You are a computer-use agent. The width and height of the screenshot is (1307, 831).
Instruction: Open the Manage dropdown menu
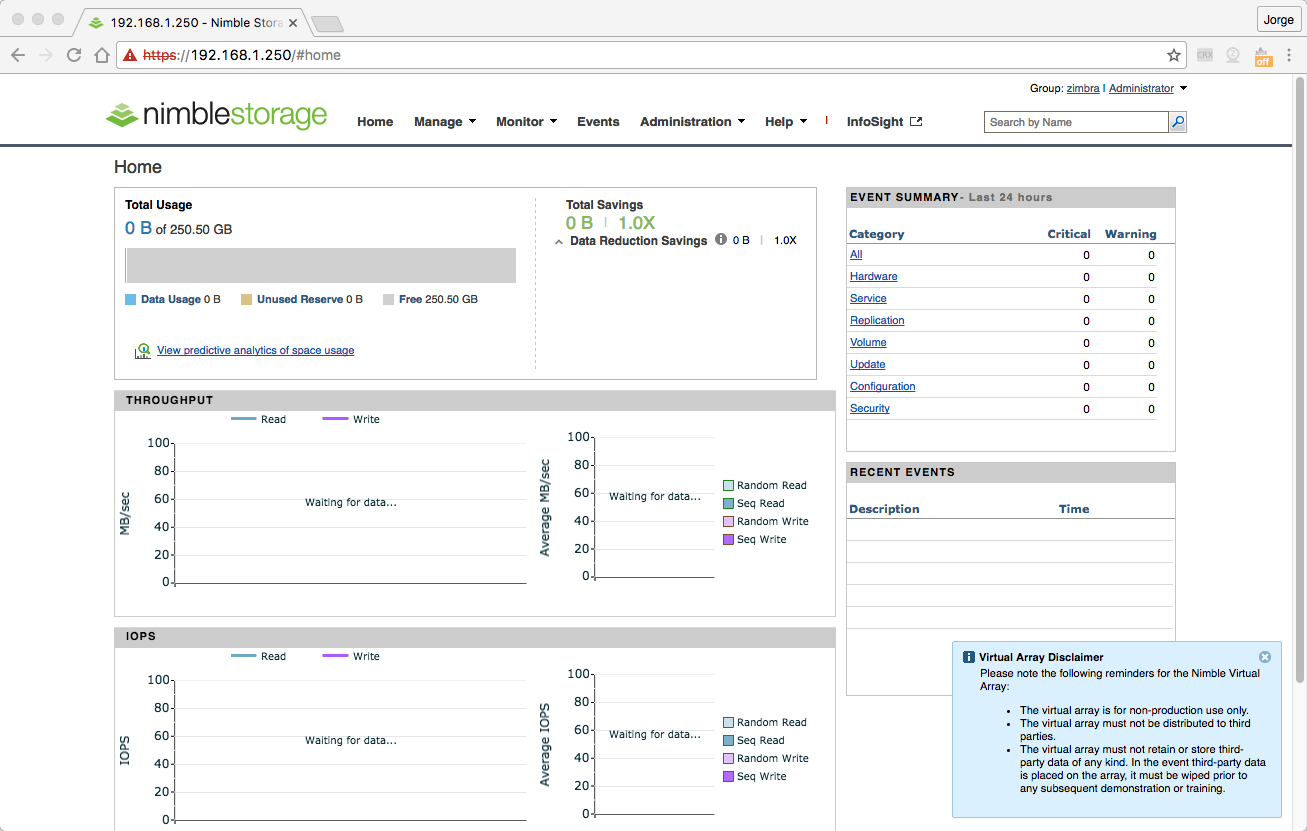click(x=445, y=122)
